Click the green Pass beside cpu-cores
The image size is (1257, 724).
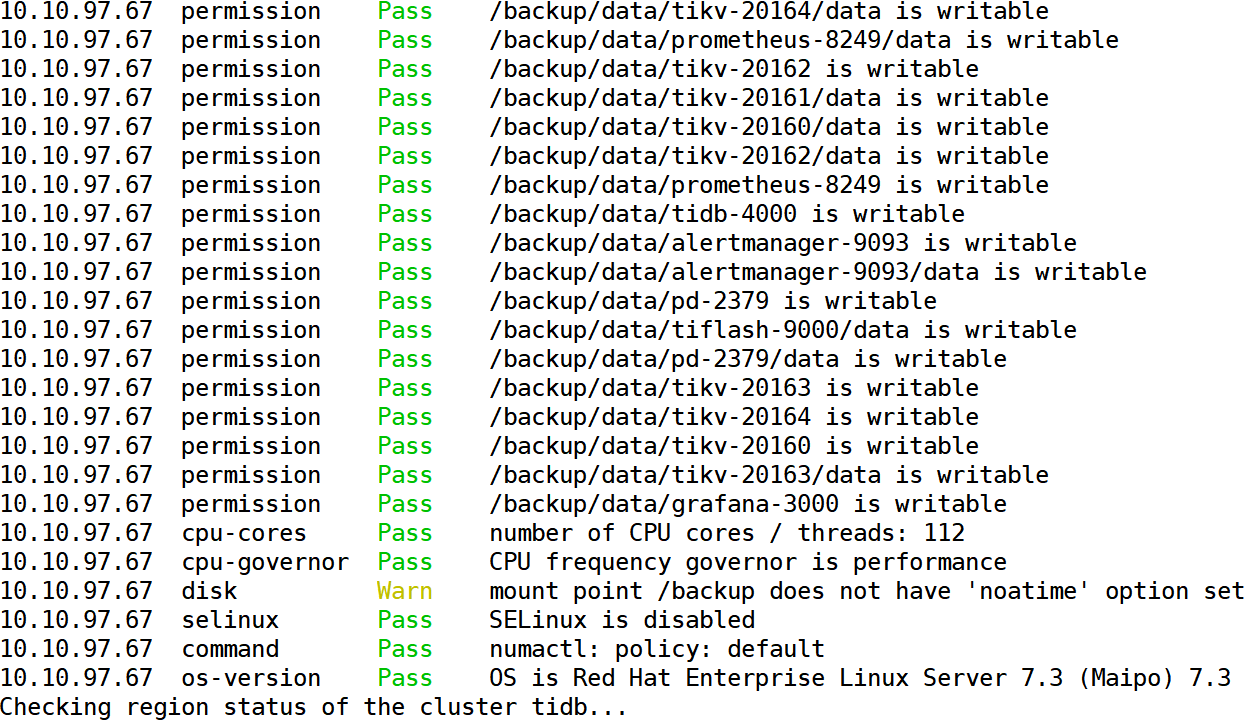pyautogui.click(x=405, y=533)
